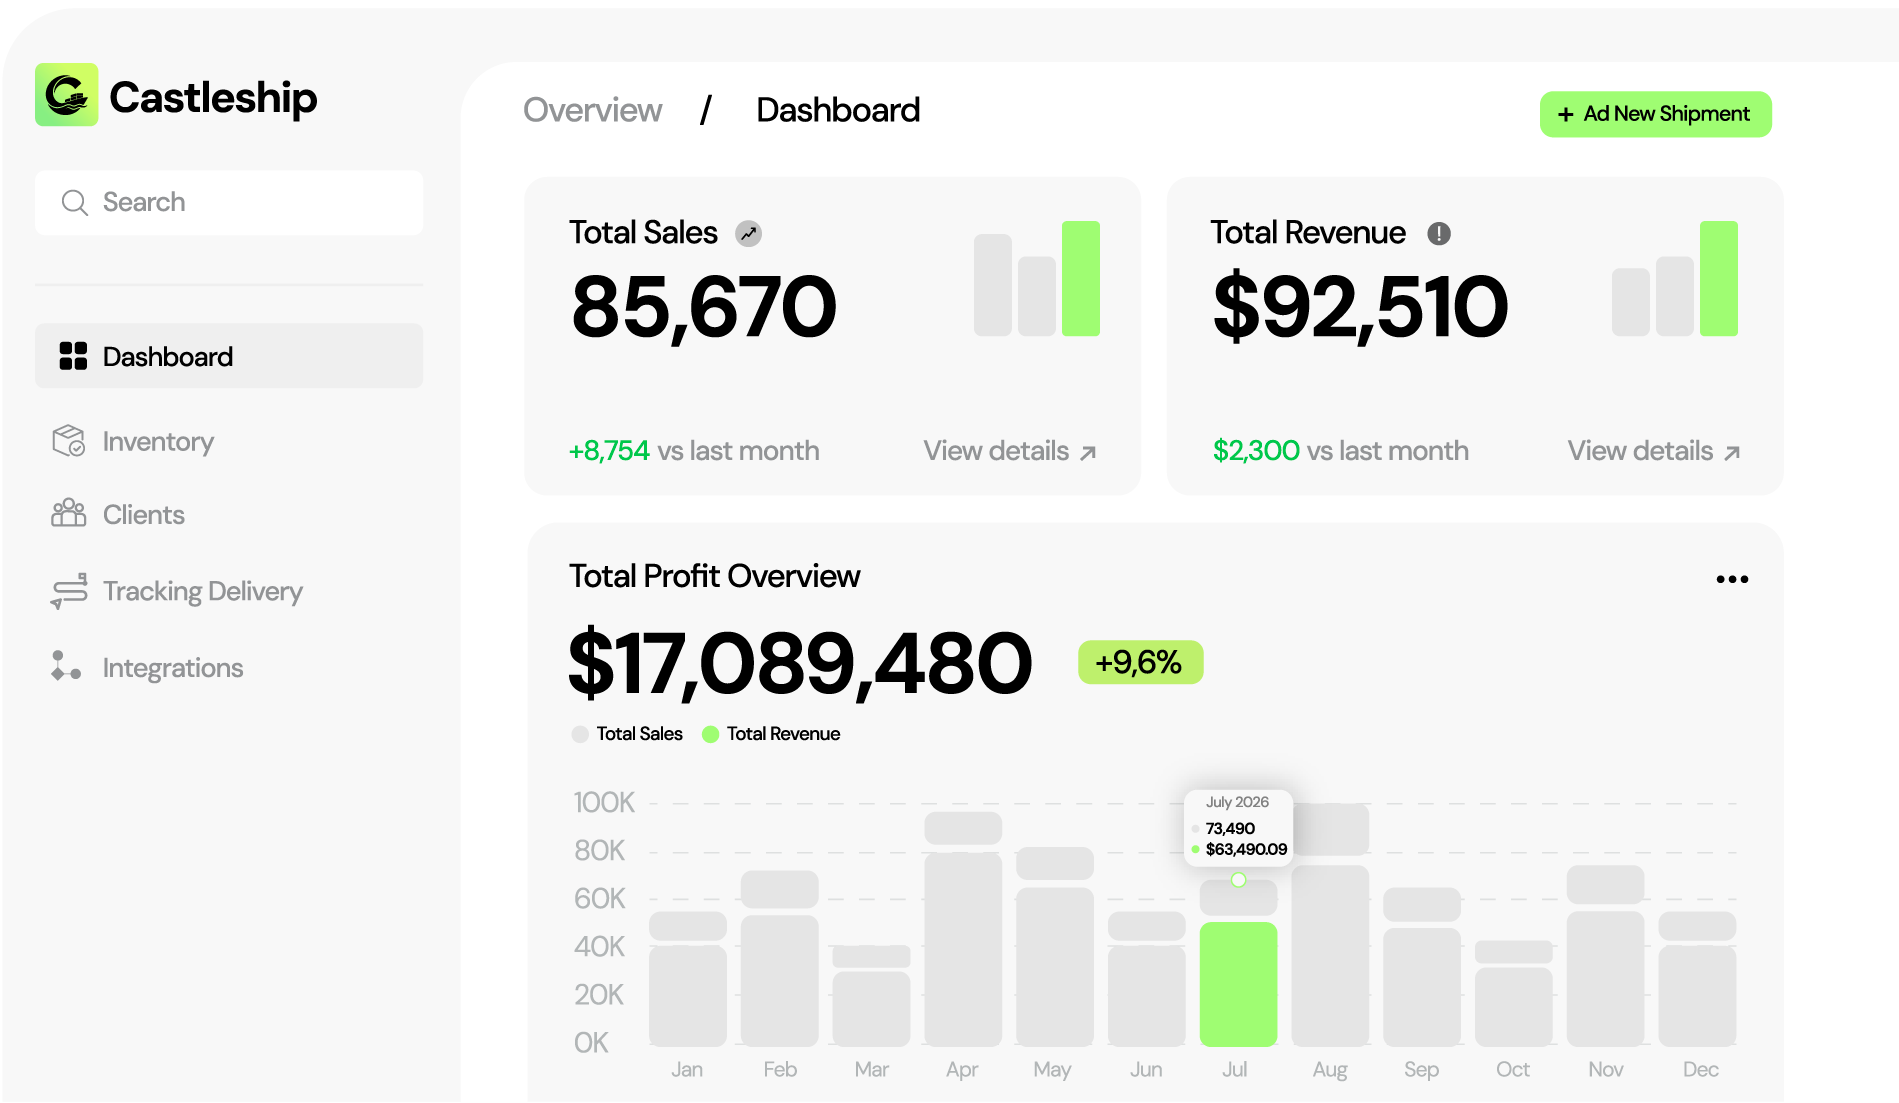Navigate to Overview breadcrumb
The image size is (1899, 1103).
click(x=592, y=110)
